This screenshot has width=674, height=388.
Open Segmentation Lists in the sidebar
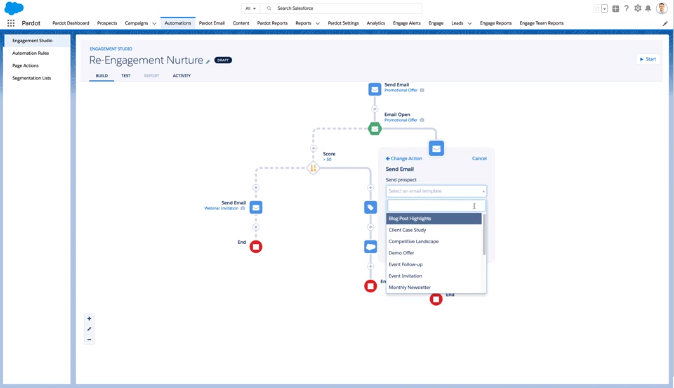31,78
